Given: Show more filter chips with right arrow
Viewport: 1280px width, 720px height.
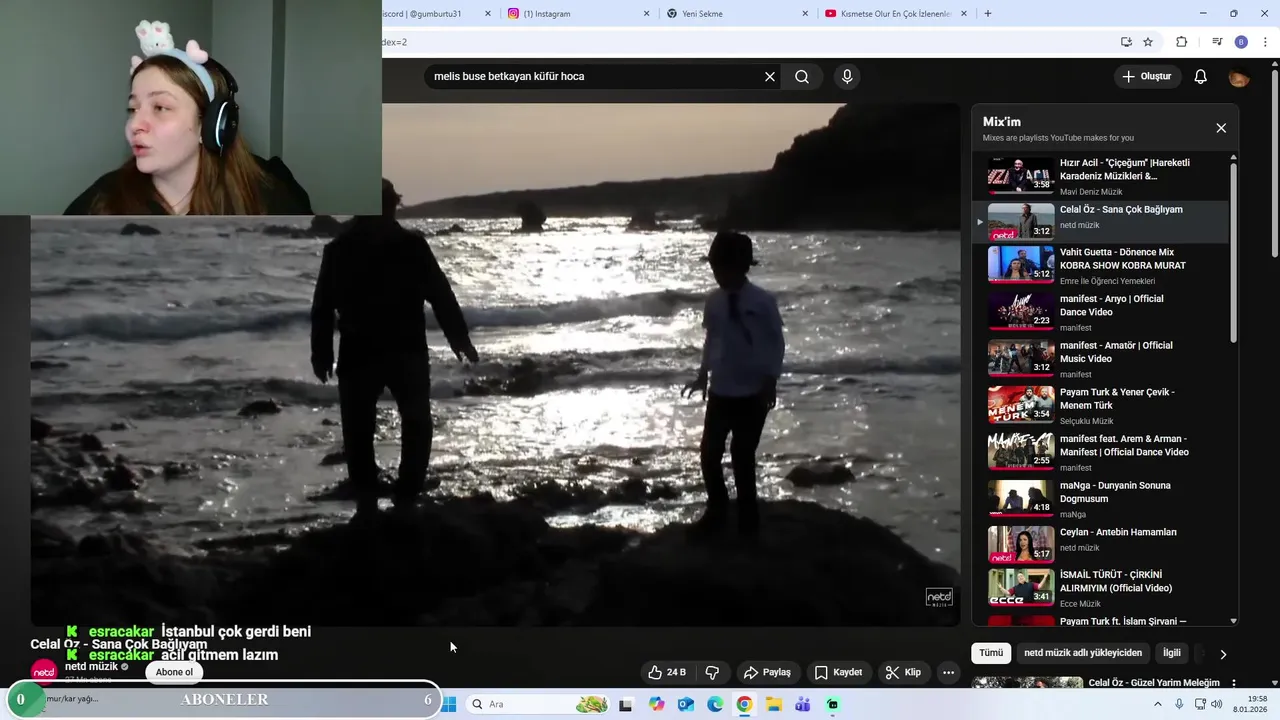Looking at the screenshot, I should pos(1222,654).
